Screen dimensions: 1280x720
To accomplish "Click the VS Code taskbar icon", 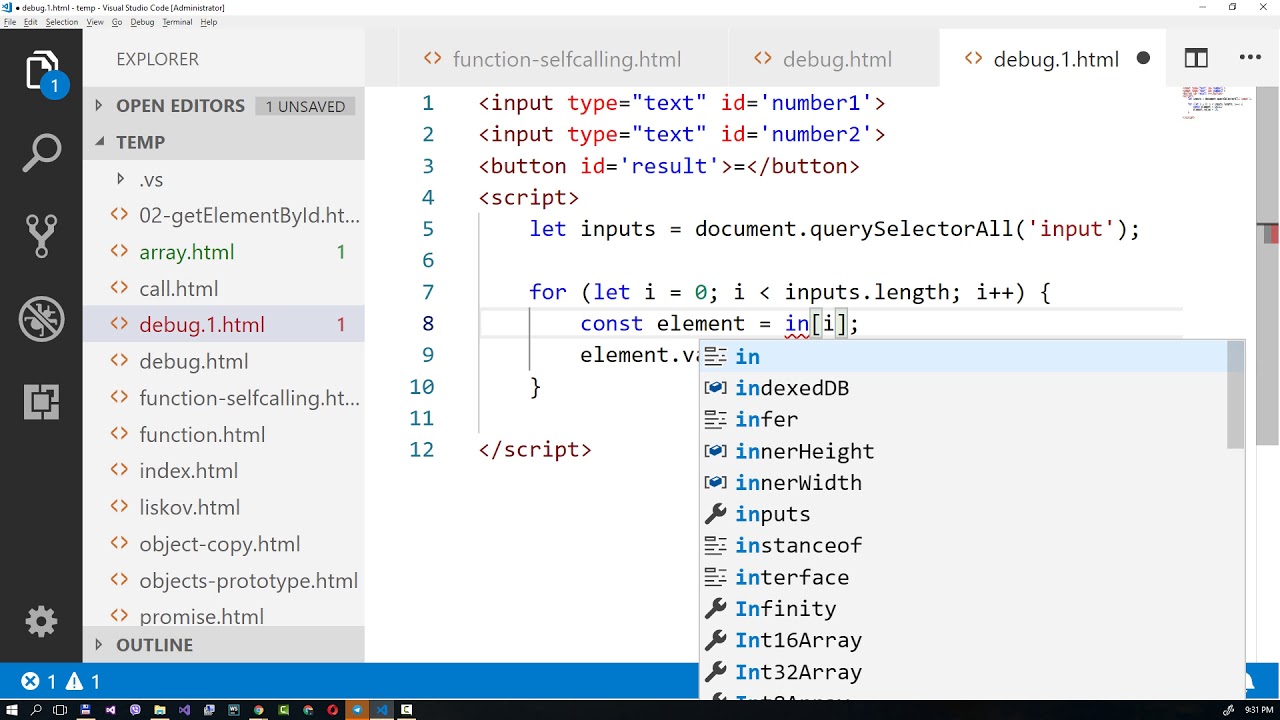I will point(382,710).
